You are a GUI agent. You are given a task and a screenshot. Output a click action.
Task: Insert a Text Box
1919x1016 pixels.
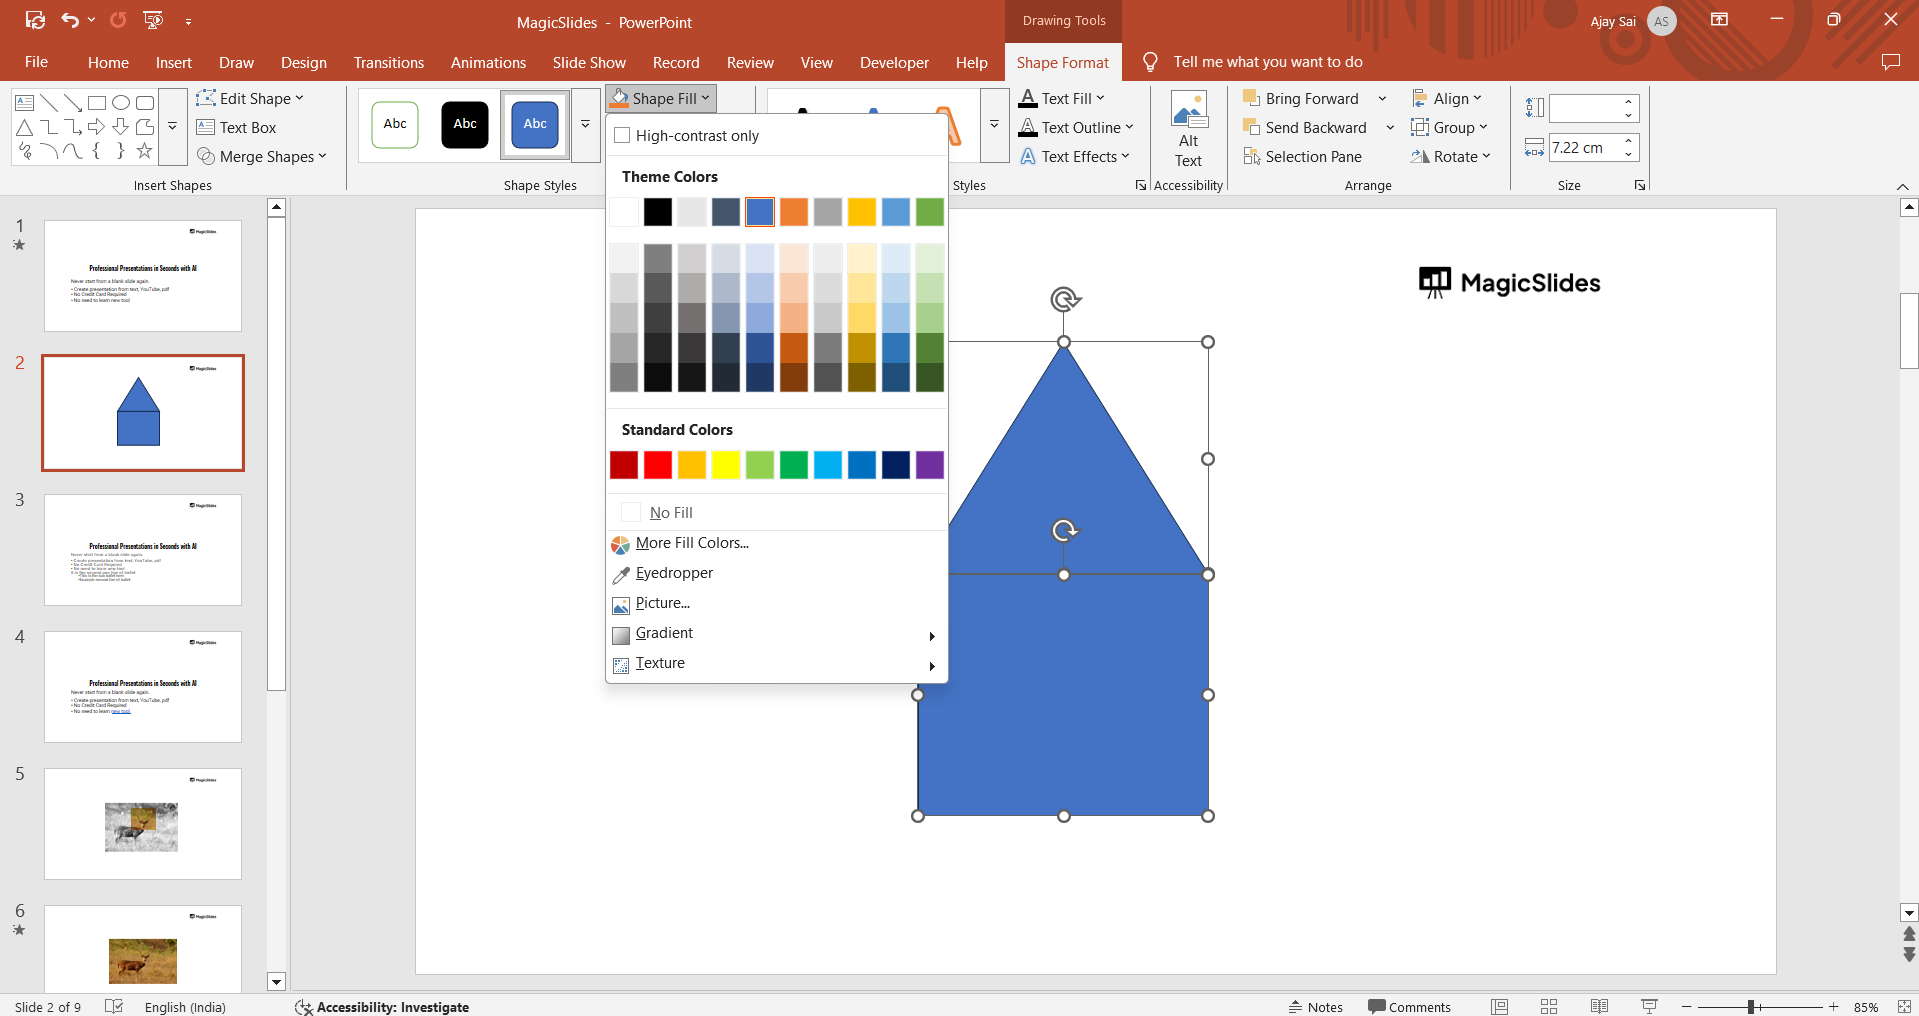point(237,128)
